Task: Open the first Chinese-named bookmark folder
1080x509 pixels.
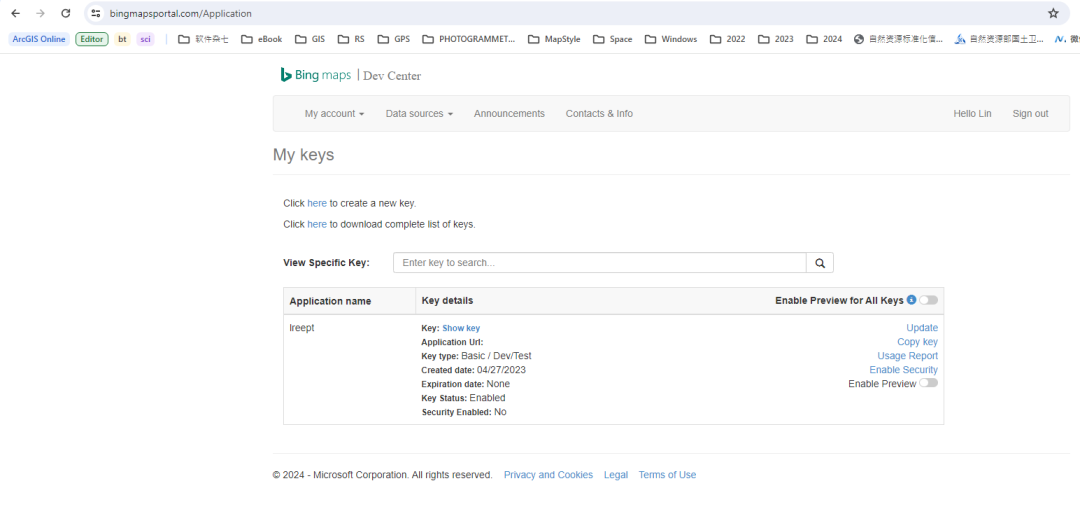Action: [203, 39]
